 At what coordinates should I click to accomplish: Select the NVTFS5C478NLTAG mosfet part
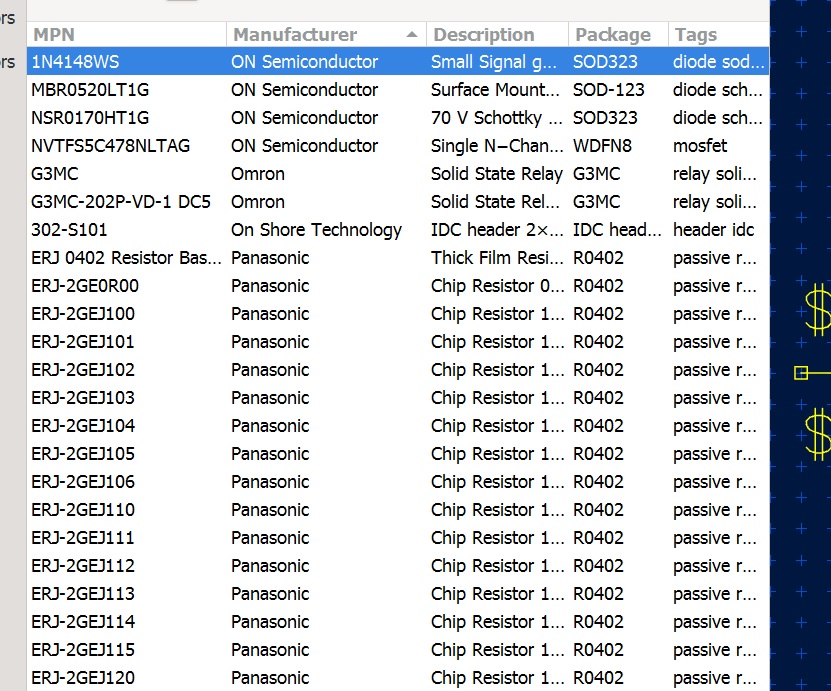(x=398, y=146)
